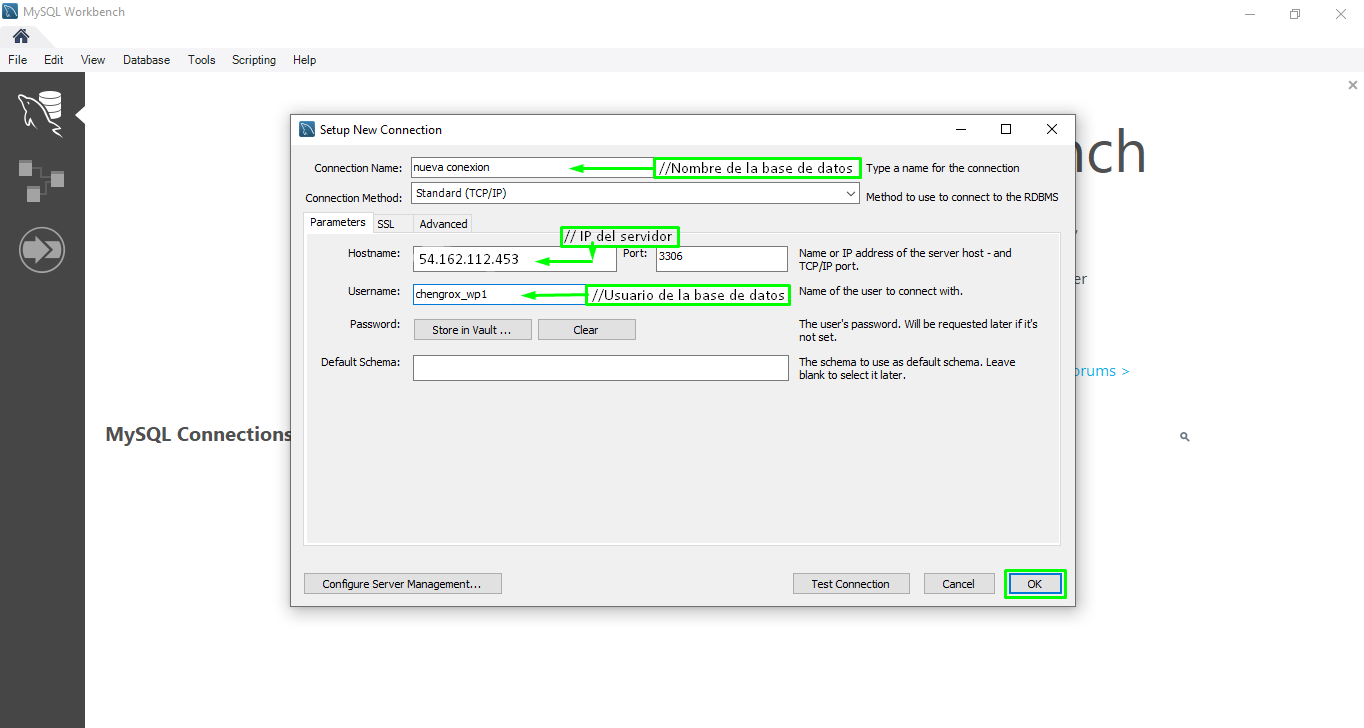Click the Clear password button

(586, 330)
